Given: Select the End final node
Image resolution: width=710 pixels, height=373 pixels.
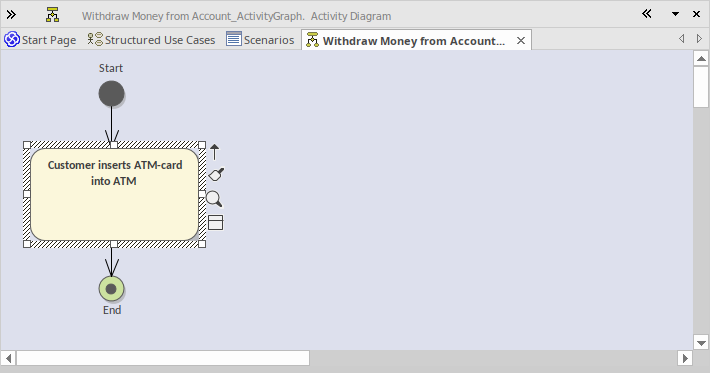Looking at the screenshot, I should 111,289.
